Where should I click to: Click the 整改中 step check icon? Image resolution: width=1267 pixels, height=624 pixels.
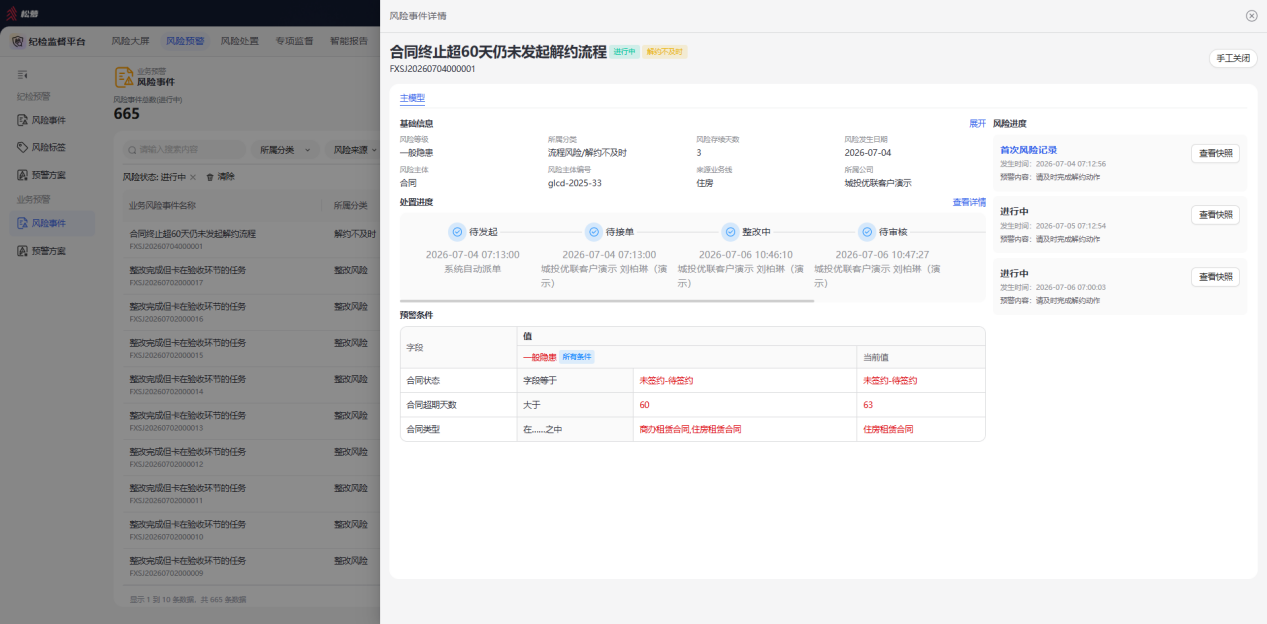click(730, 232)
